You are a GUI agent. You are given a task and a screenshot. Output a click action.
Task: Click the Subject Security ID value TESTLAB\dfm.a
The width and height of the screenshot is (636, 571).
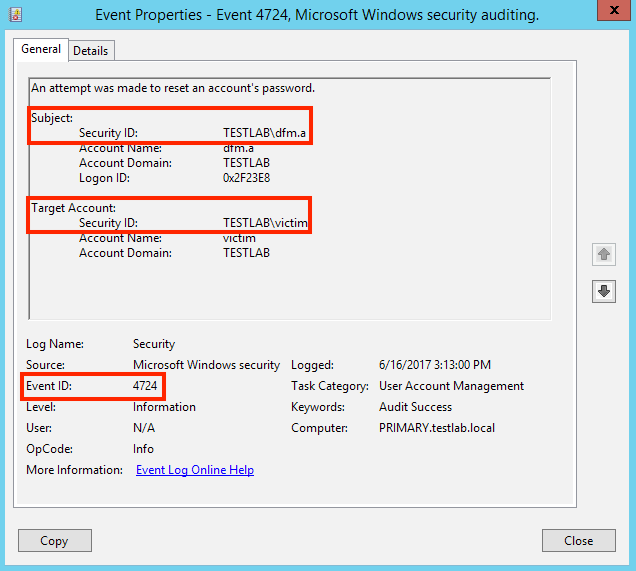click(x=264, y=133)
